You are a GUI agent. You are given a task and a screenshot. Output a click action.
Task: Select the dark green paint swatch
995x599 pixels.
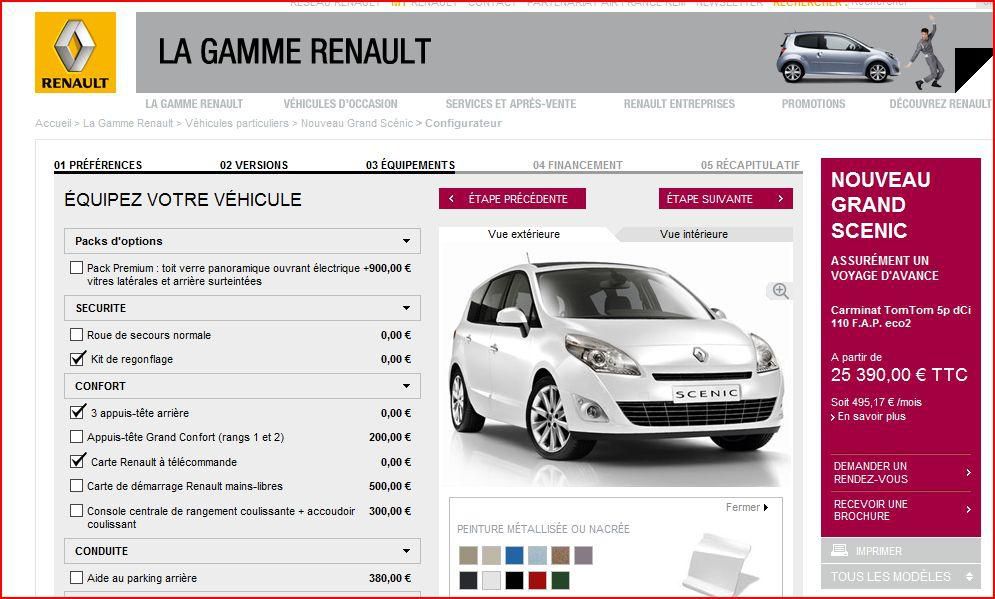pos(560,580)
